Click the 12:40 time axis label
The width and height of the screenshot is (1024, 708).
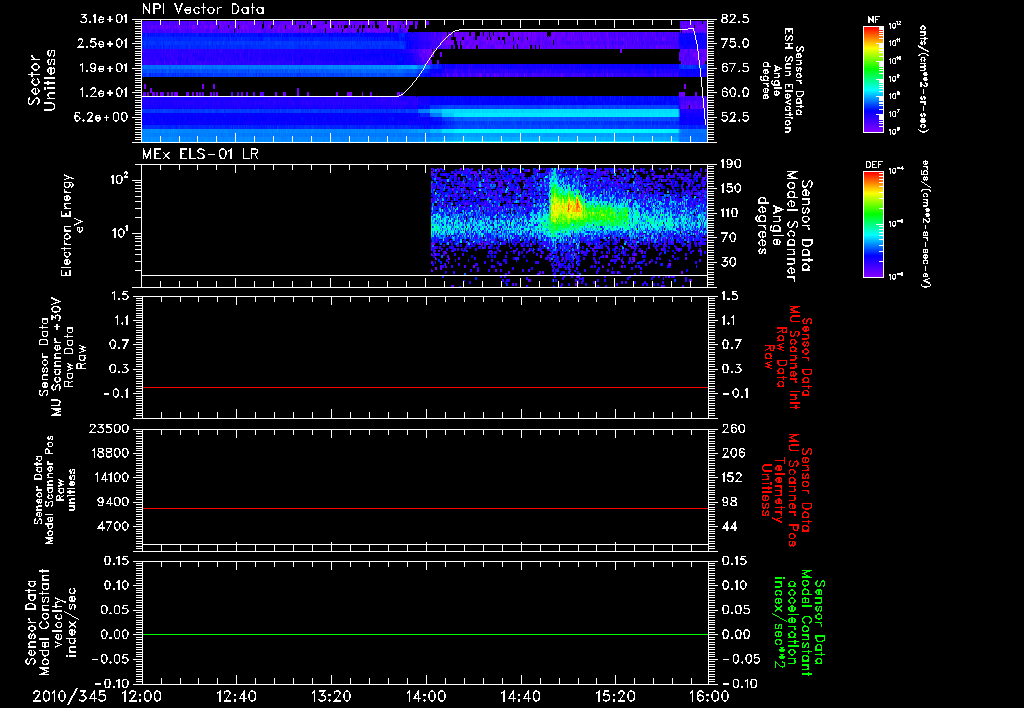pos(236,696)
